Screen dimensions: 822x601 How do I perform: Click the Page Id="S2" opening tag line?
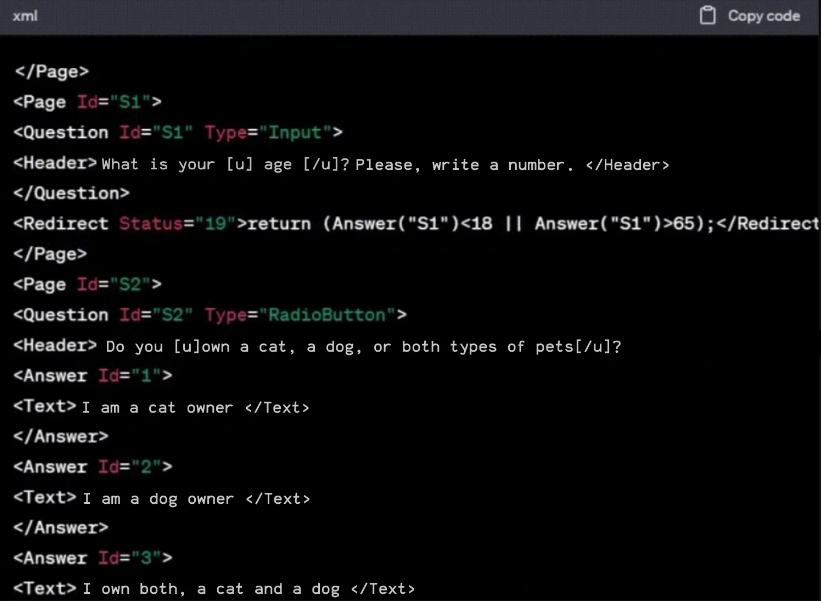point(88,284)
